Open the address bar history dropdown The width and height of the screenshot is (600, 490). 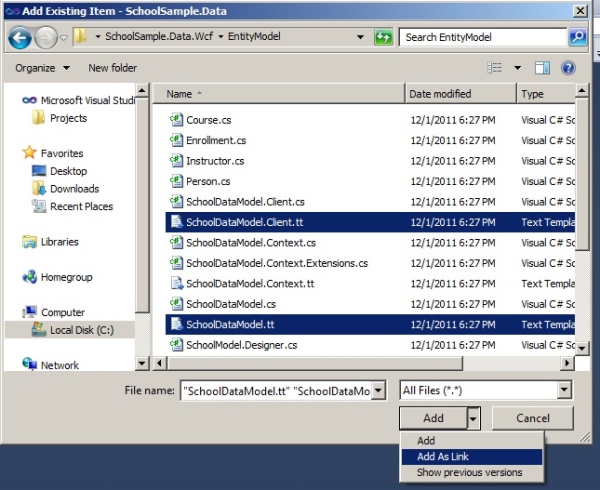tap(360, 37)
